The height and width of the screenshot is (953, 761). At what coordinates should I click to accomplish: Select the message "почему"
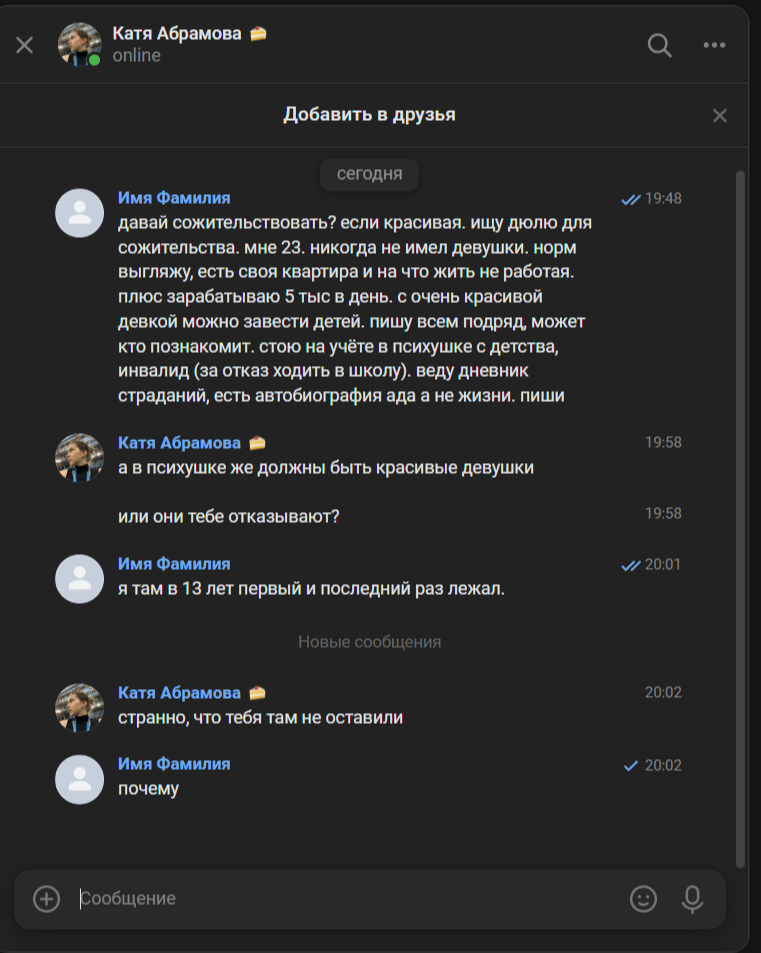(x=149, y=789)
